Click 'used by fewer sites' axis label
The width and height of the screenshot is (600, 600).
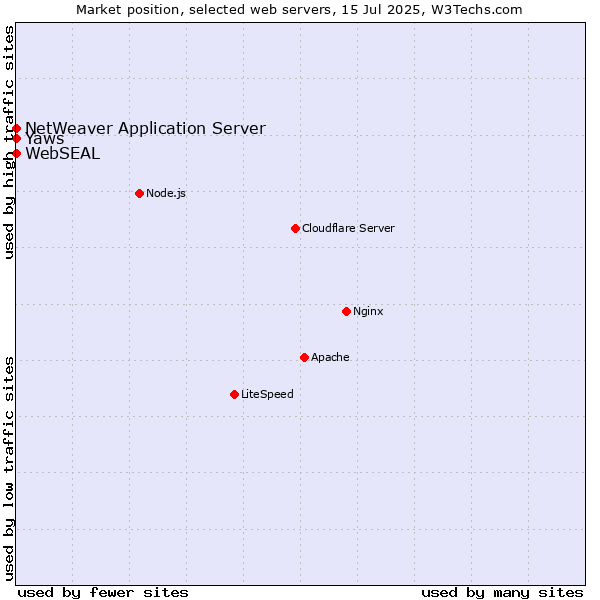click(x=103, y=593)
